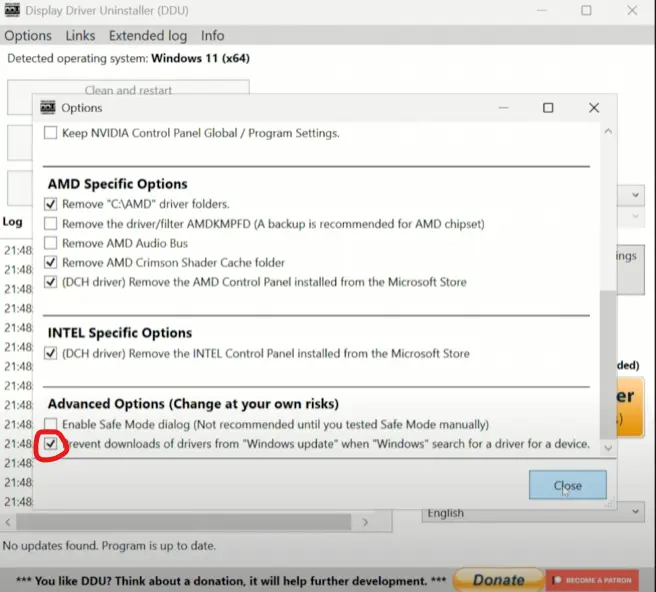Click the Options dialog title bar icon
This screenshot has height=592, width=656.
(x=48, y=108)
